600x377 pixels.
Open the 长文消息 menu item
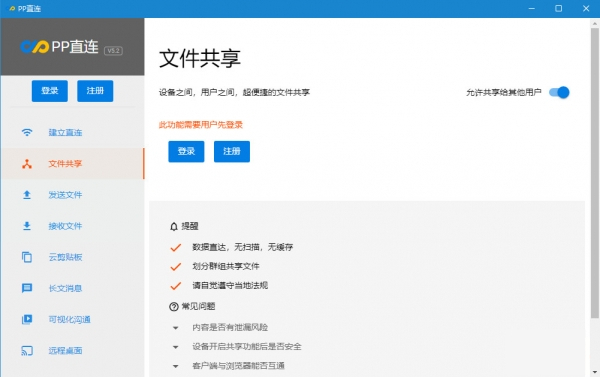(x=72, y=288)
